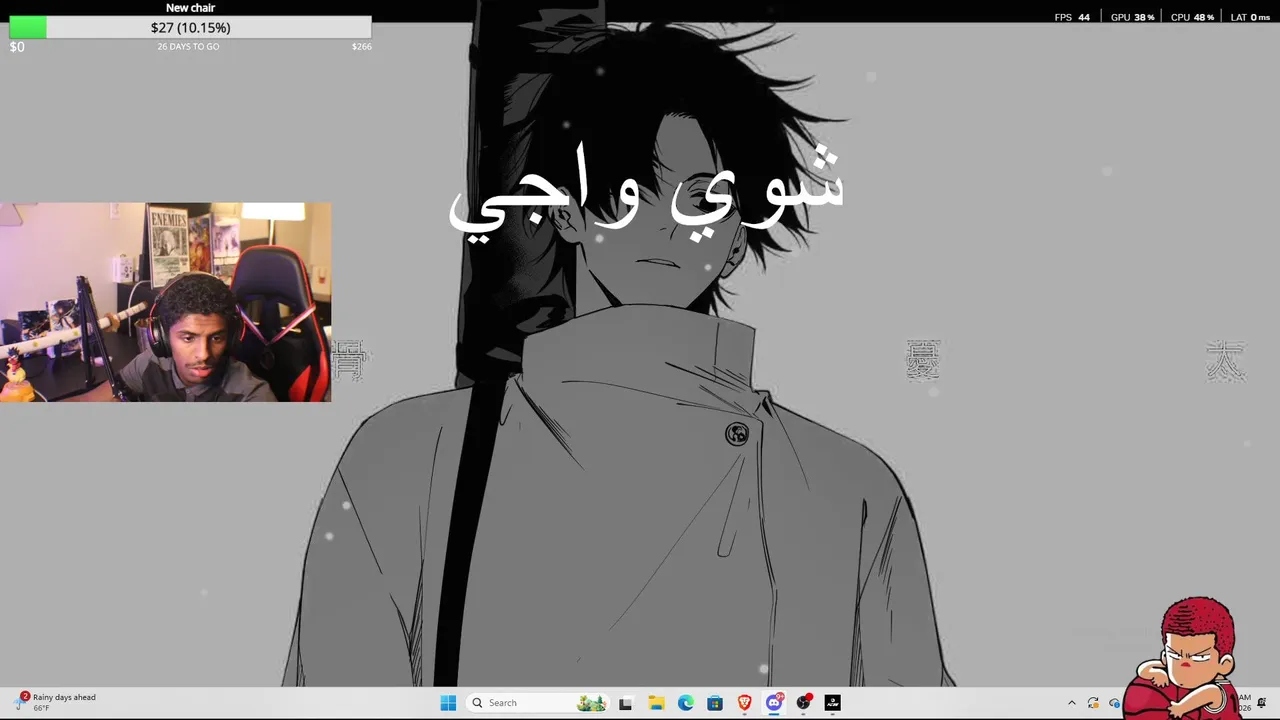Click the cloud tray icon

point(1114,703)
